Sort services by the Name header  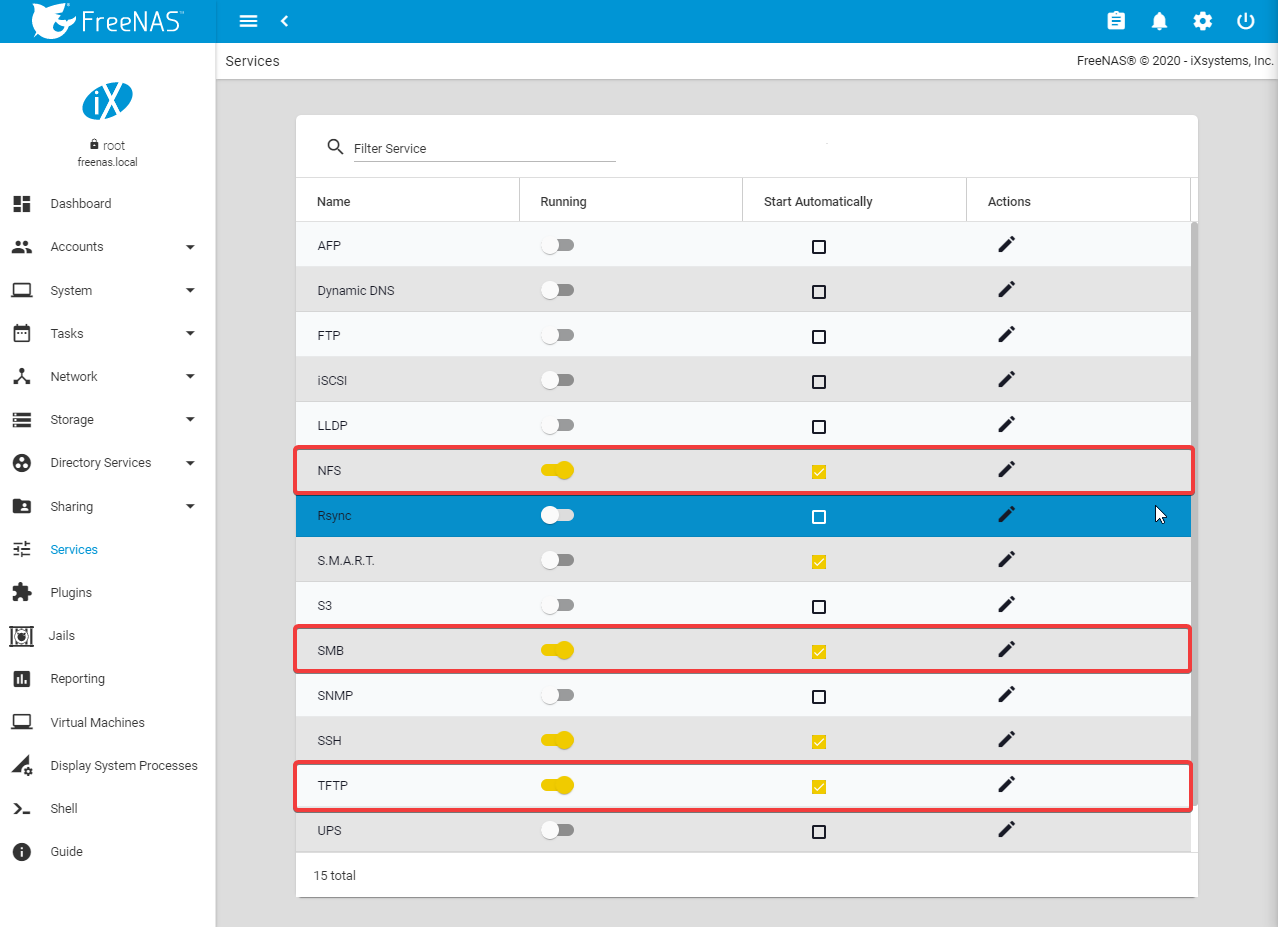(x=334, y=201)
